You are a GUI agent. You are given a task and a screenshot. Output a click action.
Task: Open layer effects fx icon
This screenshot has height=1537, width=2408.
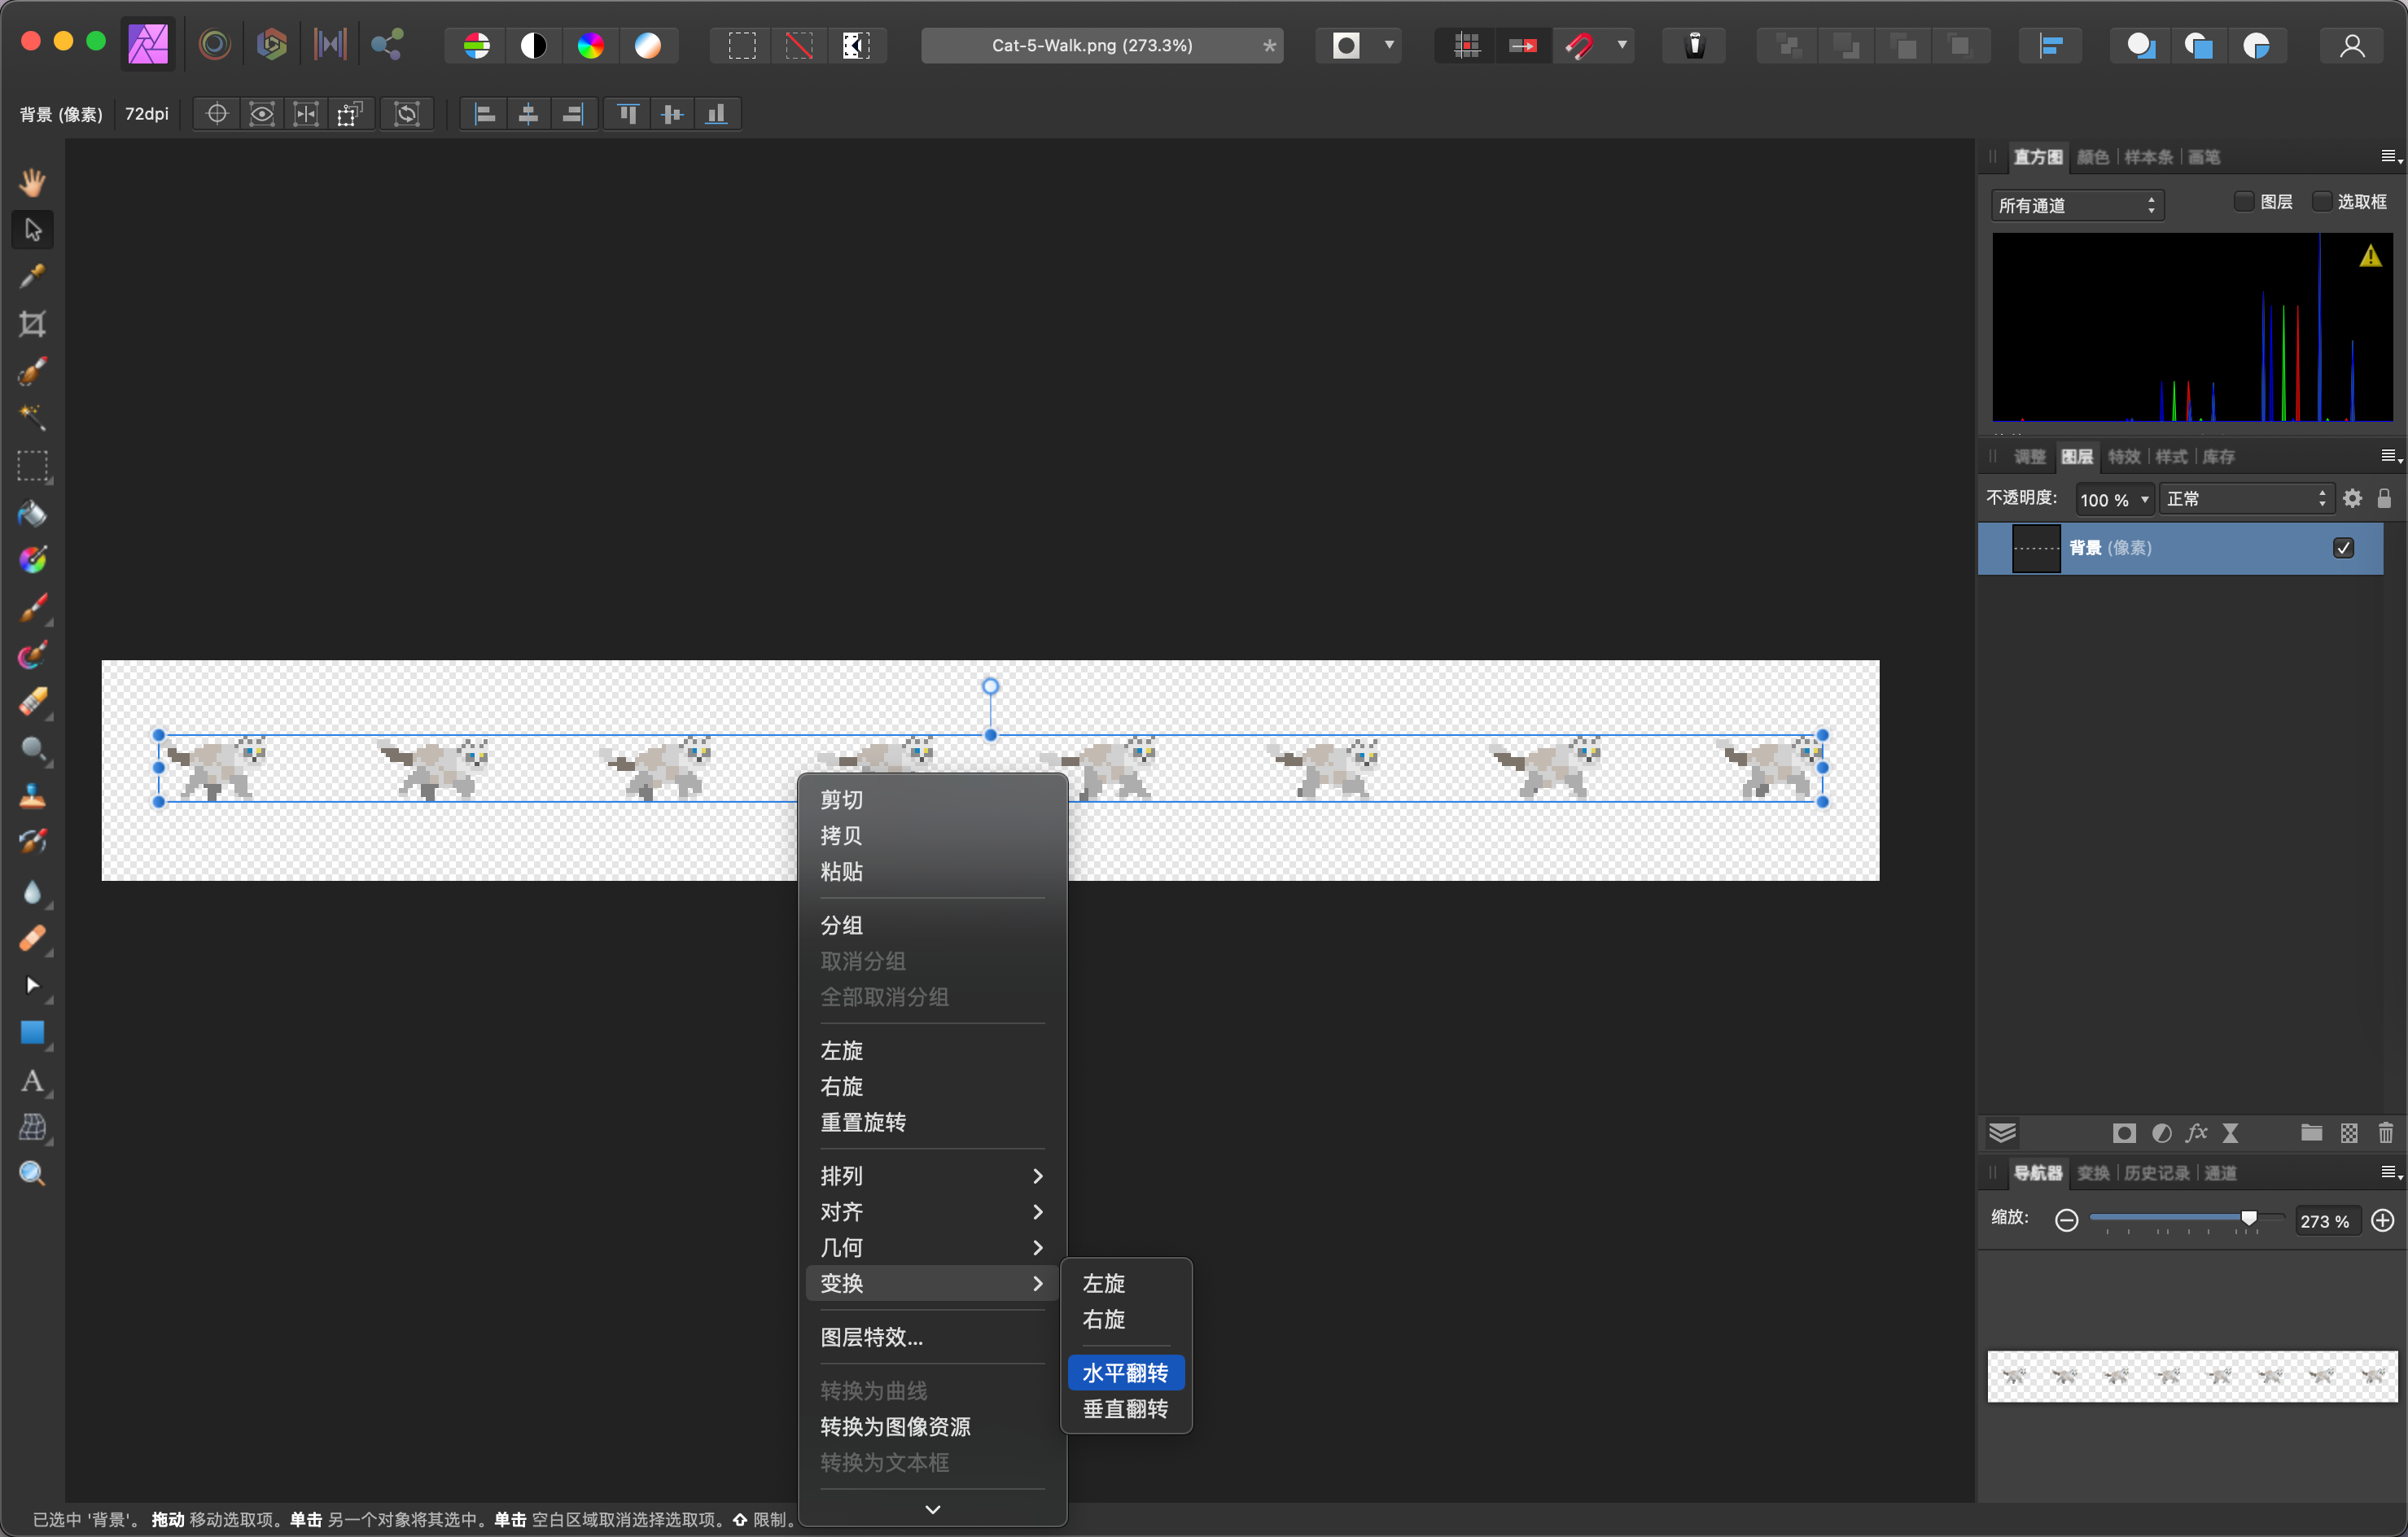(2196, 1133)
